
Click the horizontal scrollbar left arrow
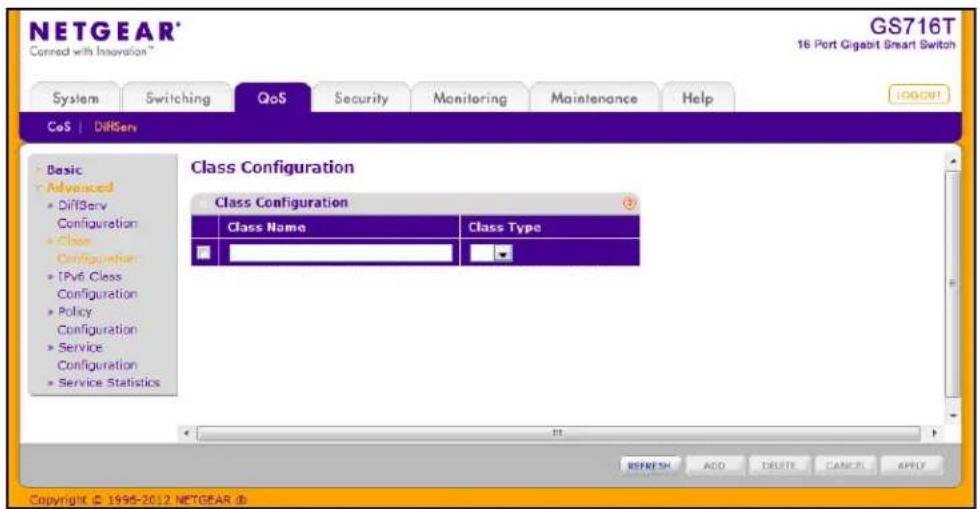pyautogui.click(x=187, y=432)
